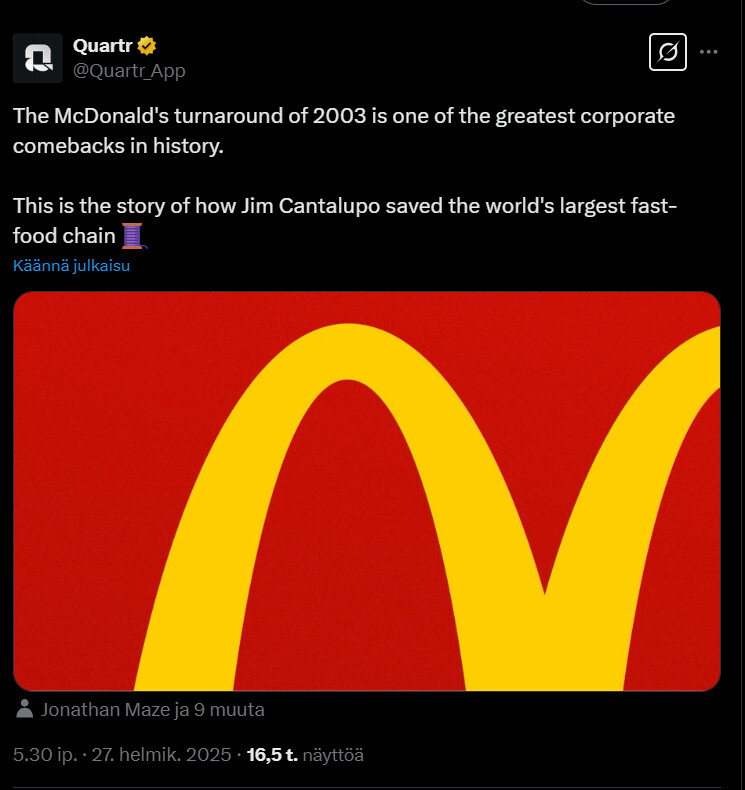The height and width of the screenshot is (790, 745).
Task: Open Grok actions icon on post
Action: 667,52
